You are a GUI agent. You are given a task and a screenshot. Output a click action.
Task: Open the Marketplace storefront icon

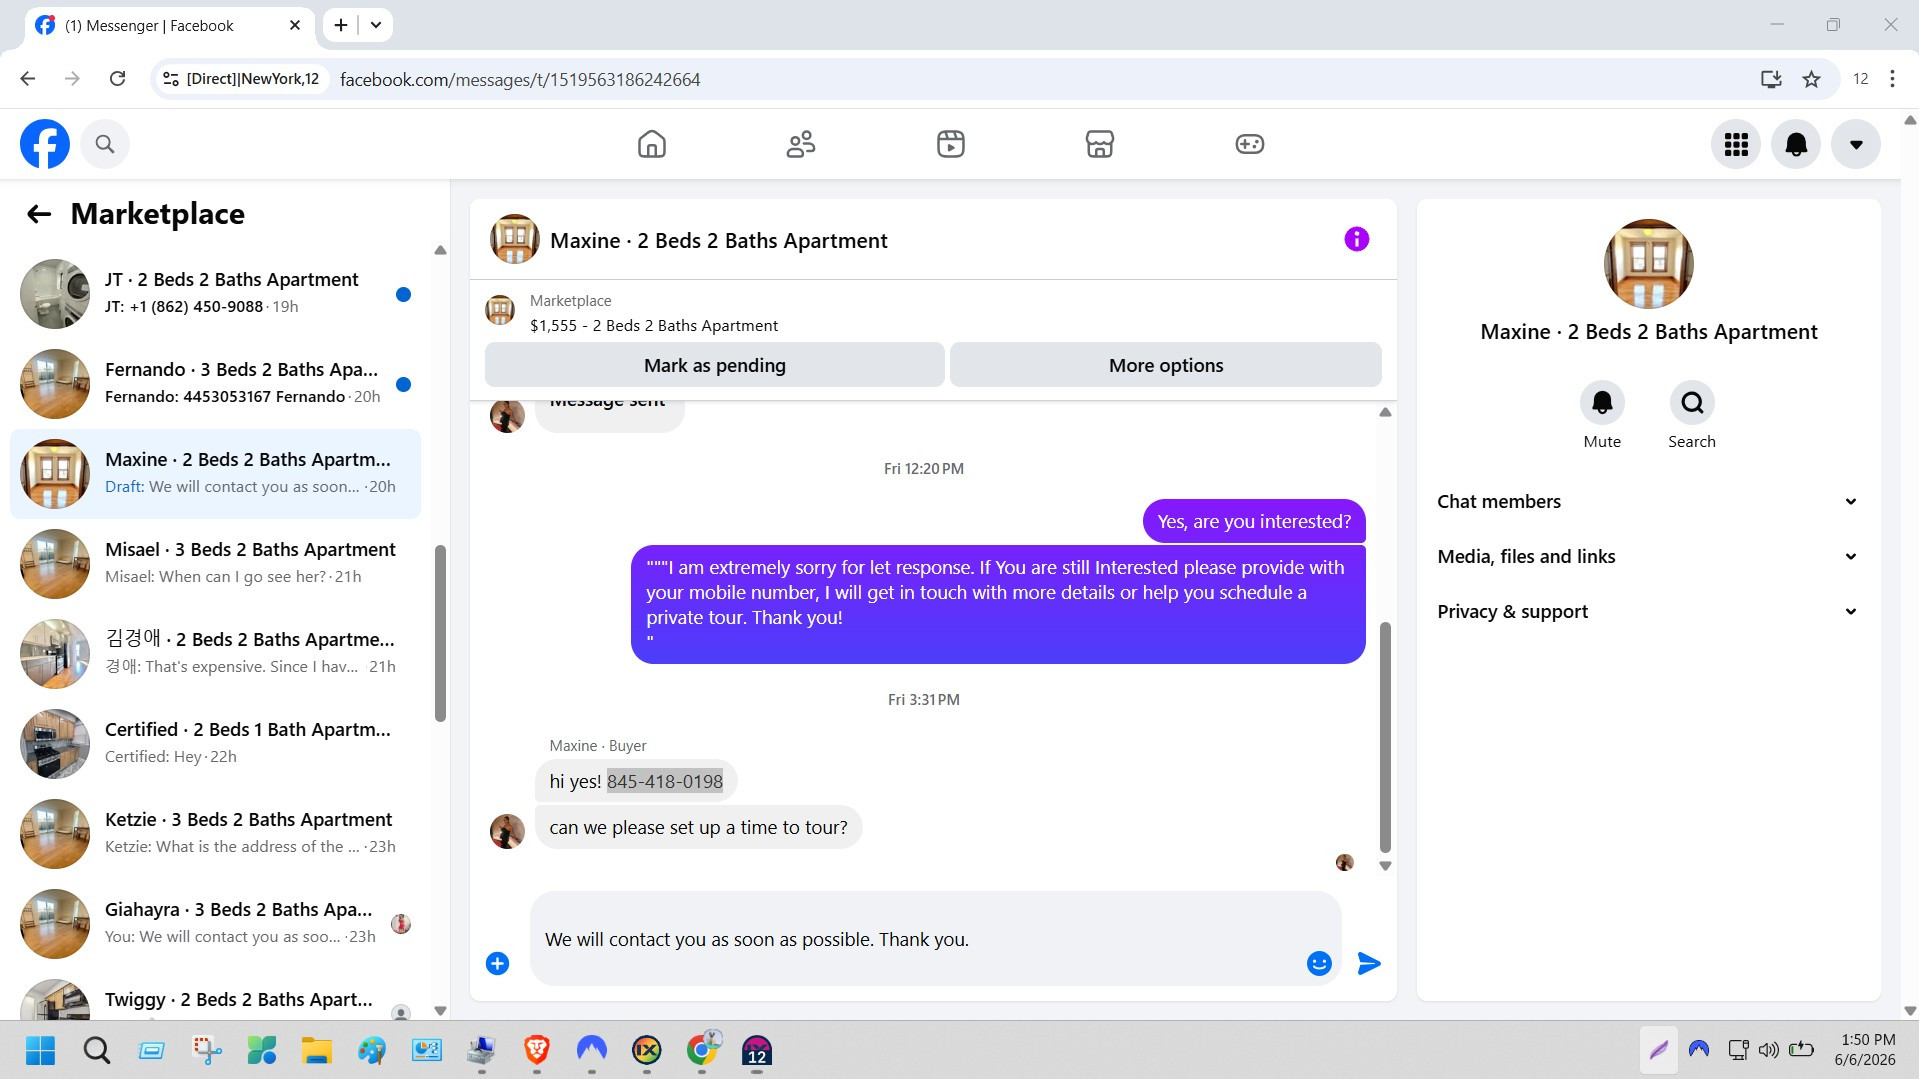[1100, 144]
